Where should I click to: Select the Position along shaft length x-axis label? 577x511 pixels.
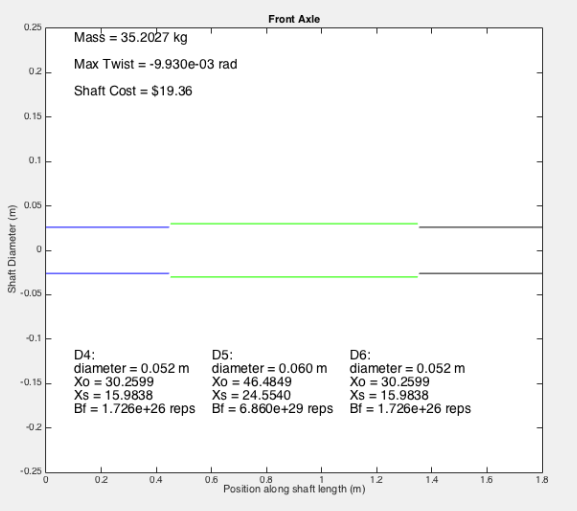[x=294, y=489]
